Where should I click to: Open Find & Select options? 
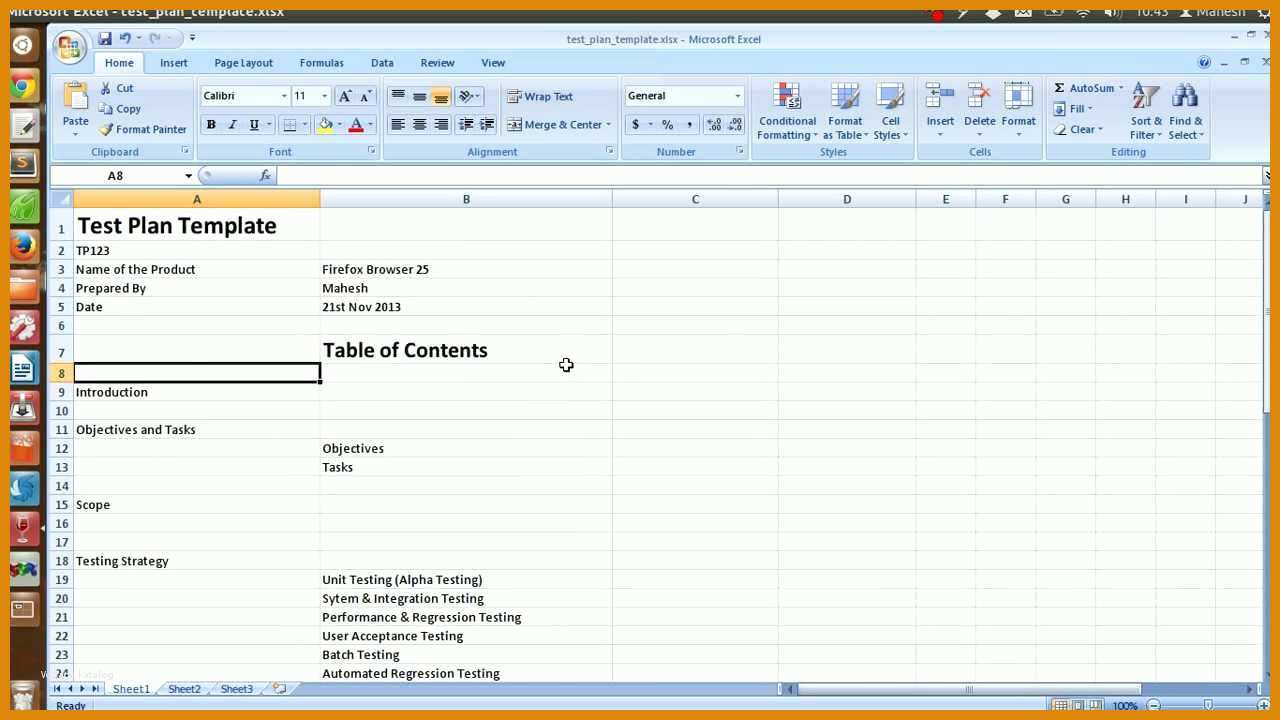1186,111
